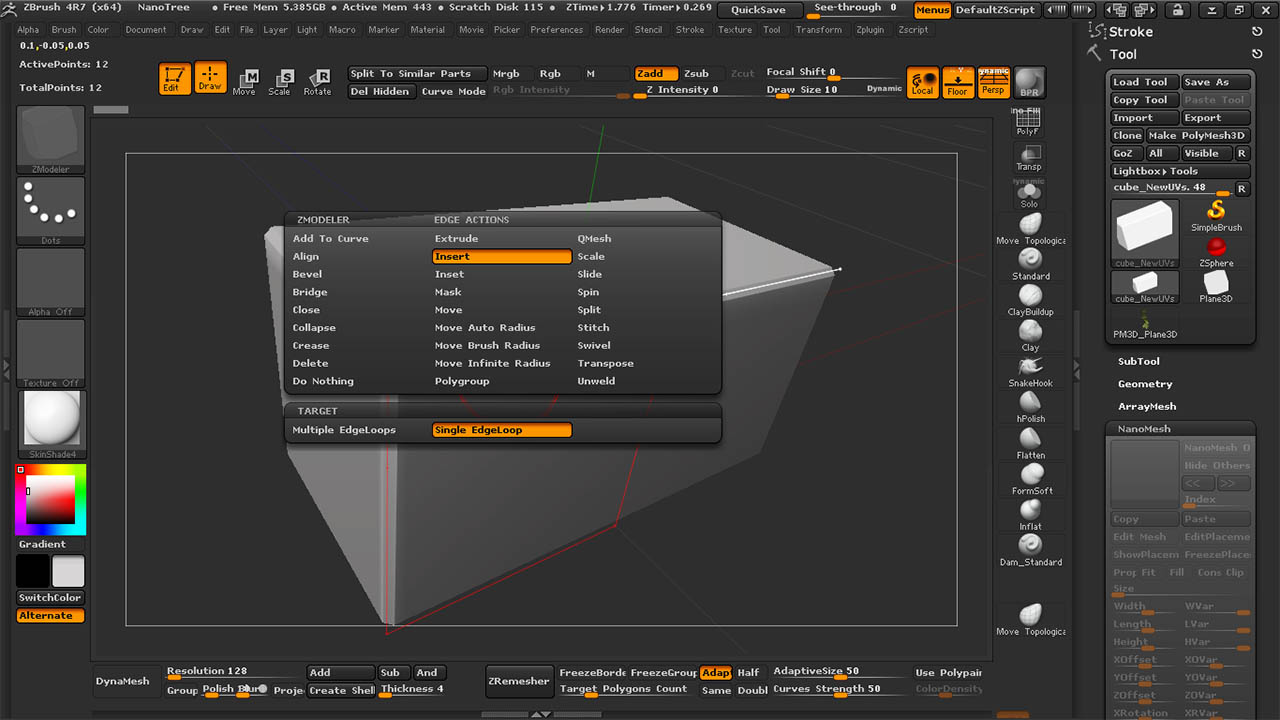
Task: Click the Load Tool button
Action: [1144, 82]
